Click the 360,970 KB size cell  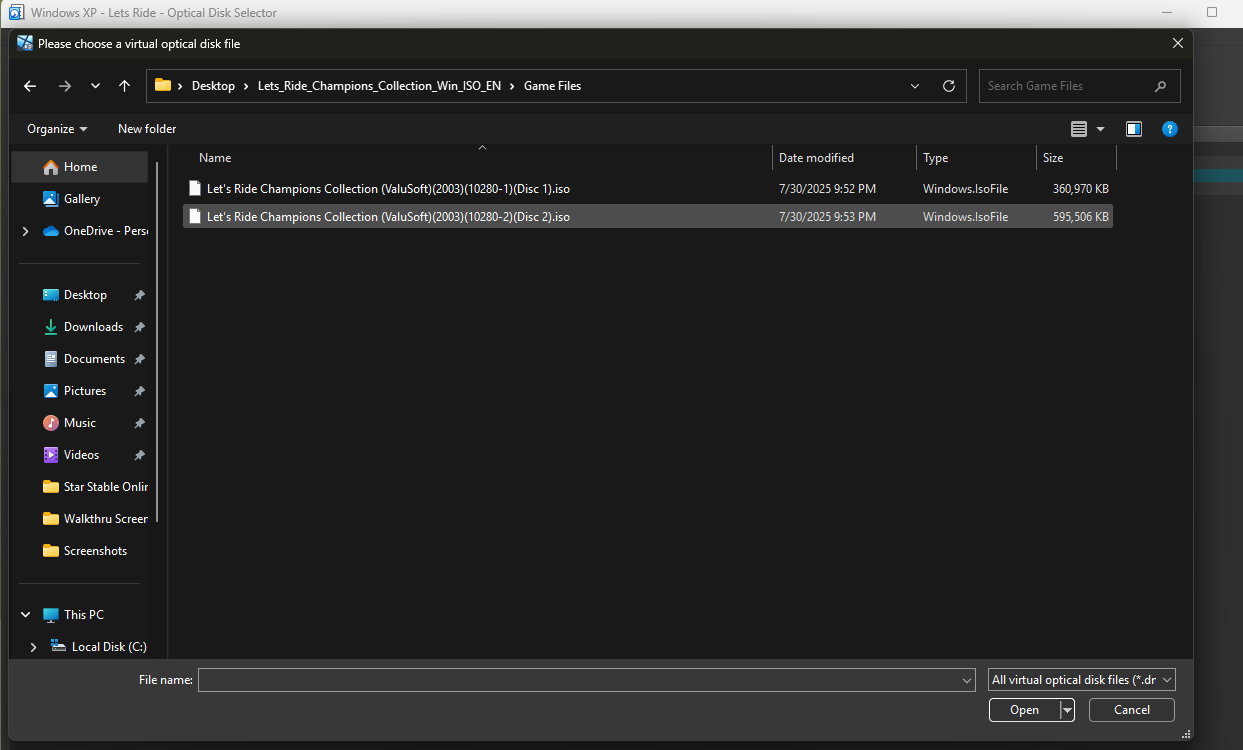click(x=1080, y=189)
